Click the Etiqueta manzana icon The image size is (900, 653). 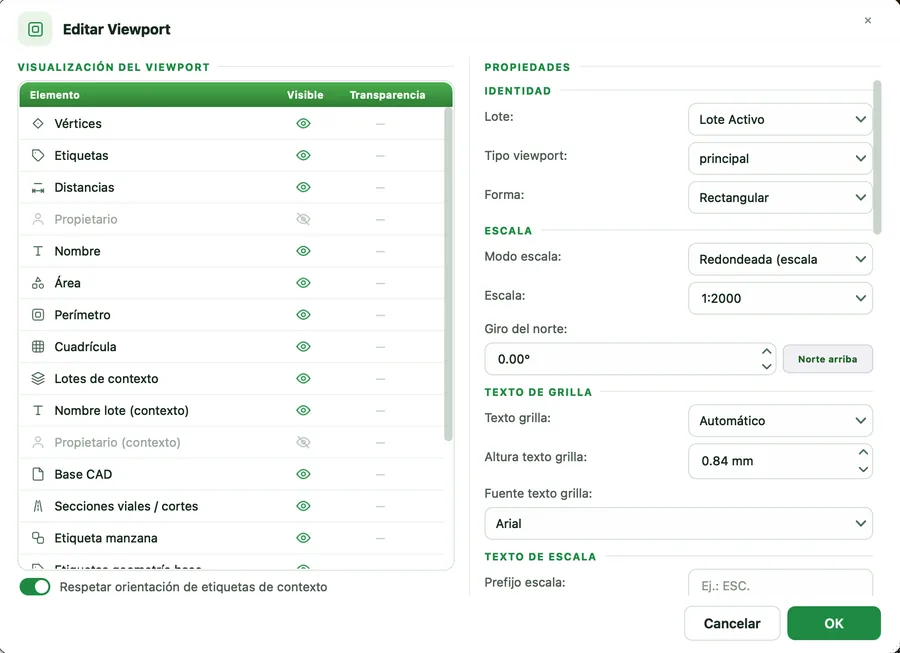(38, 538)
